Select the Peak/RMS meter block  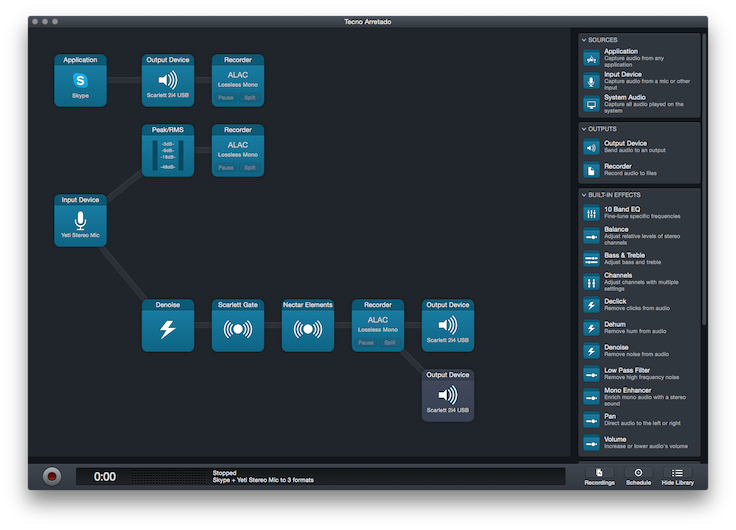167,151
